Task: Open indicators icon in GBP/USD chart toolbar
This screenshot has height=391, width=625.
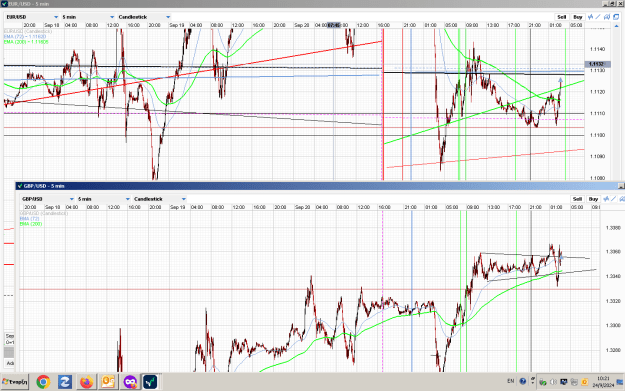Action: (x=606, y=198)
